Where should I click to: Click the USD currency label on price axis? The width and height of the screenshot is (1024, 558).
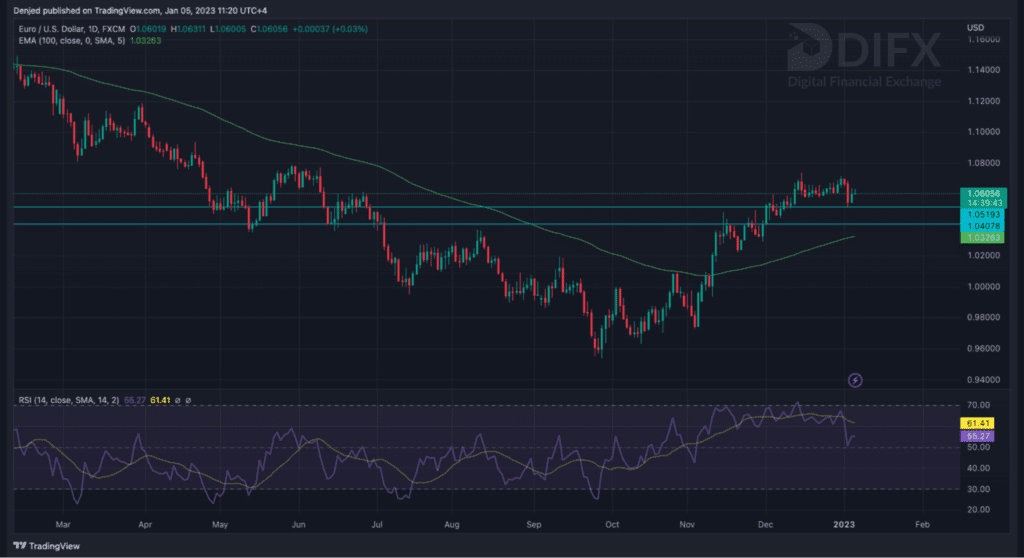974,27
